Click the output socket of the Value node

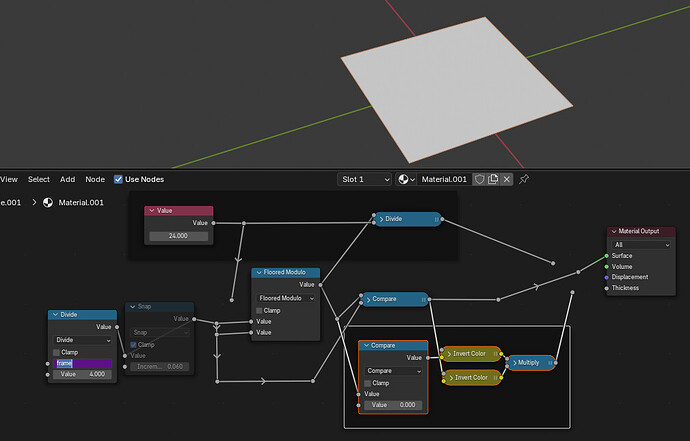[x=213, y=223]
